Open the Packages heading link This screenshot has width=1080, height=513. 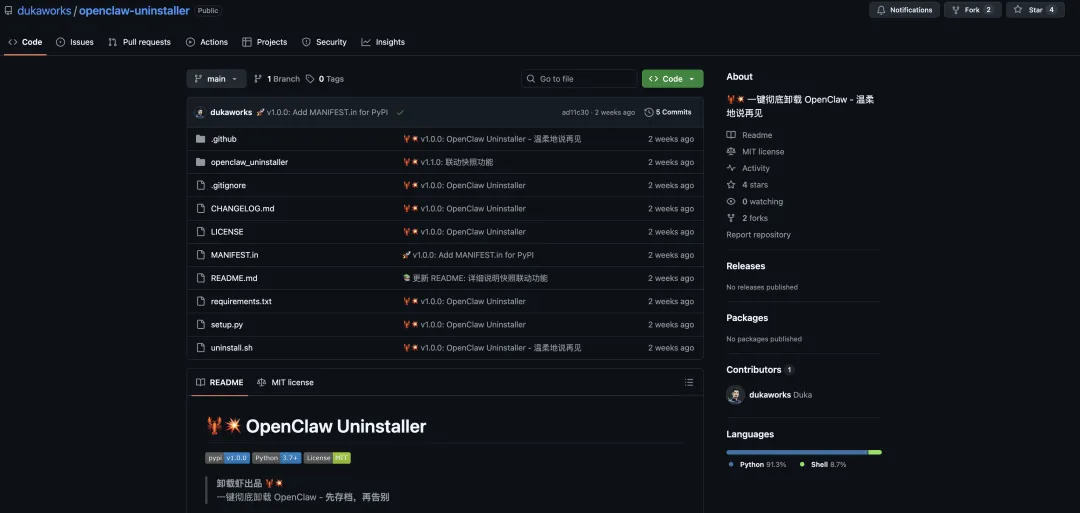747,318
